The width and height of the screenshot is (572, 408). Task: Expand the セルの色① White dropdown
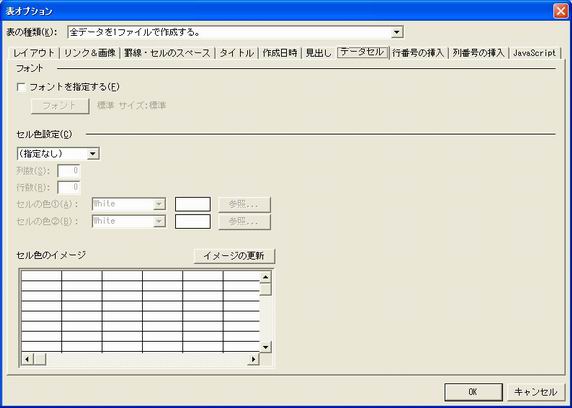159,204
